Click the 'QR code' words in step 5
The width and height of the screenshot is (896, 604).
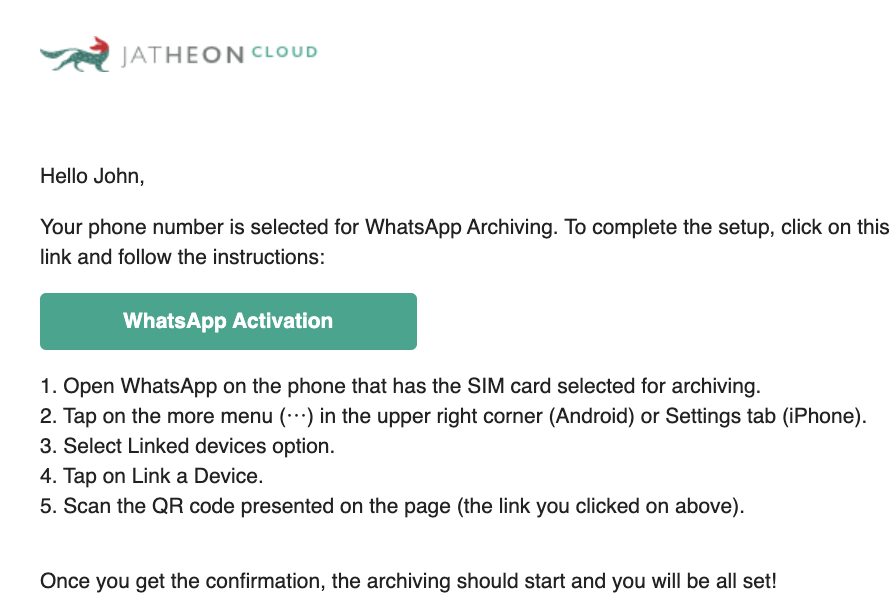click(189, 506)
